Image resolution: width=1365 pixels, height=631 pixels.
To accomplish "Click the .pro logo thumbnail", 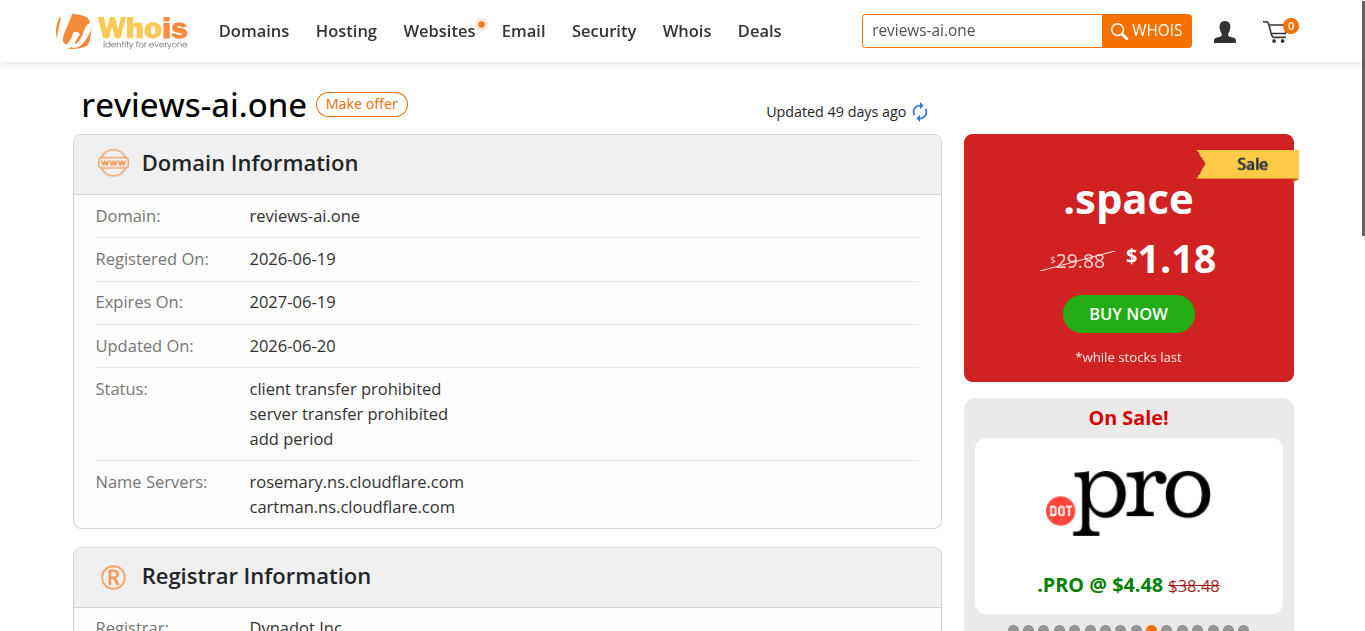I will click(x=1128, y=502).
